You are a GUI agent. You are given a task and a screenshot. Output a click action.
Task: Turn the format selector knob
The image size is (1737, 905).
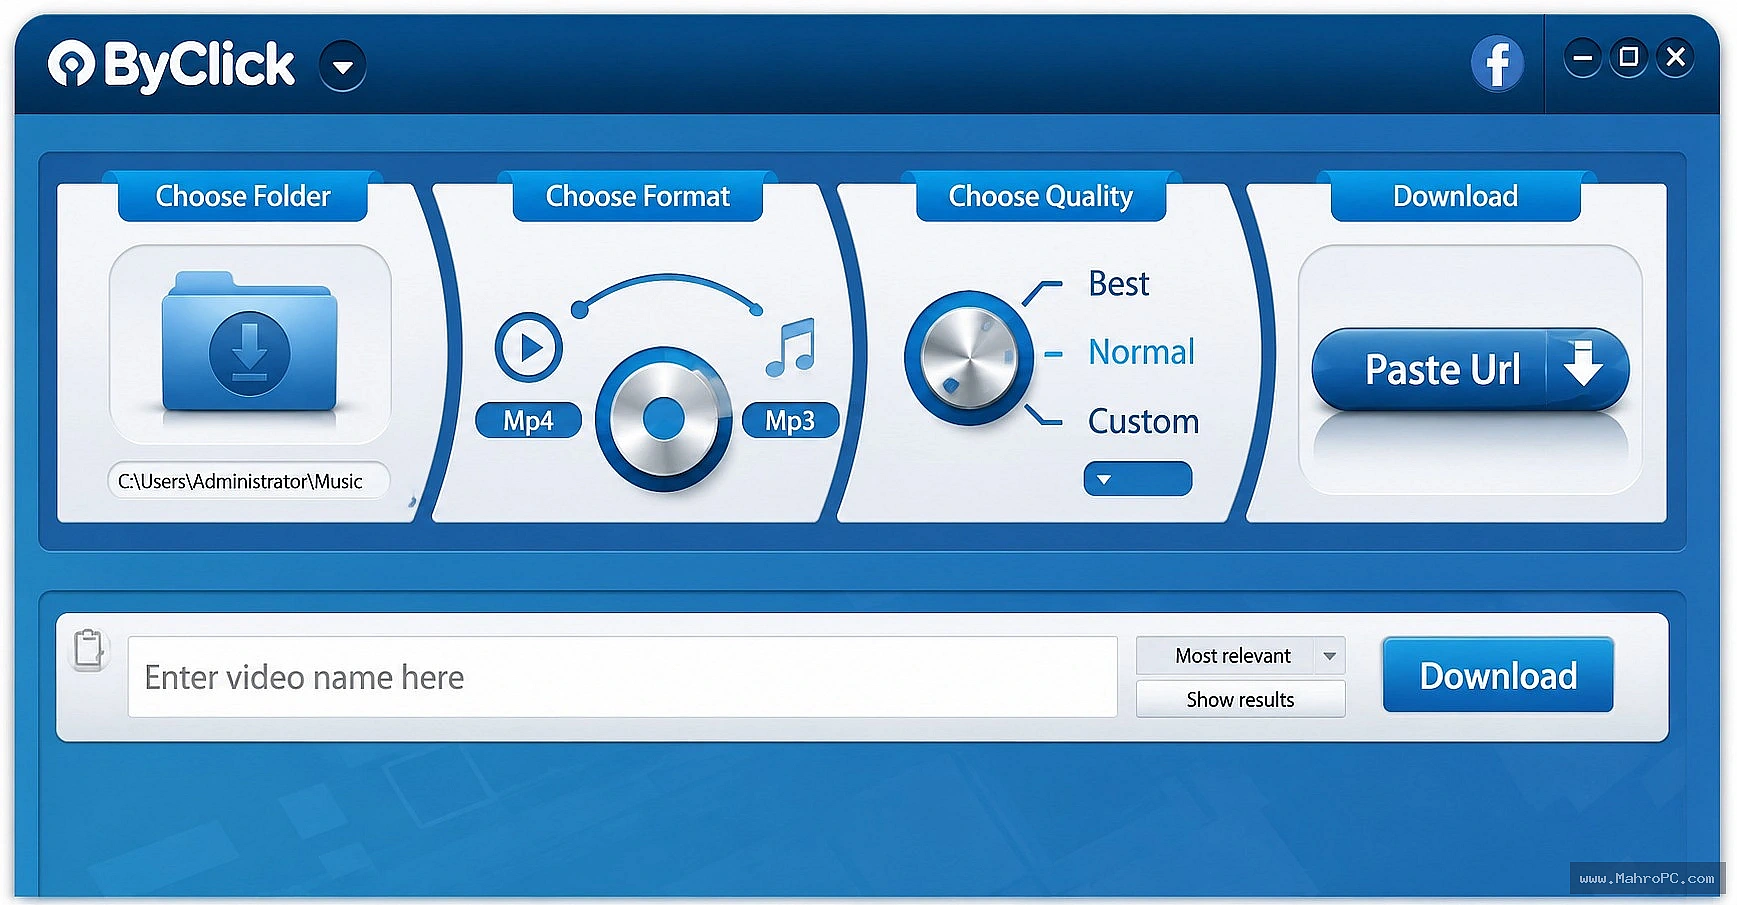(663, 419)
